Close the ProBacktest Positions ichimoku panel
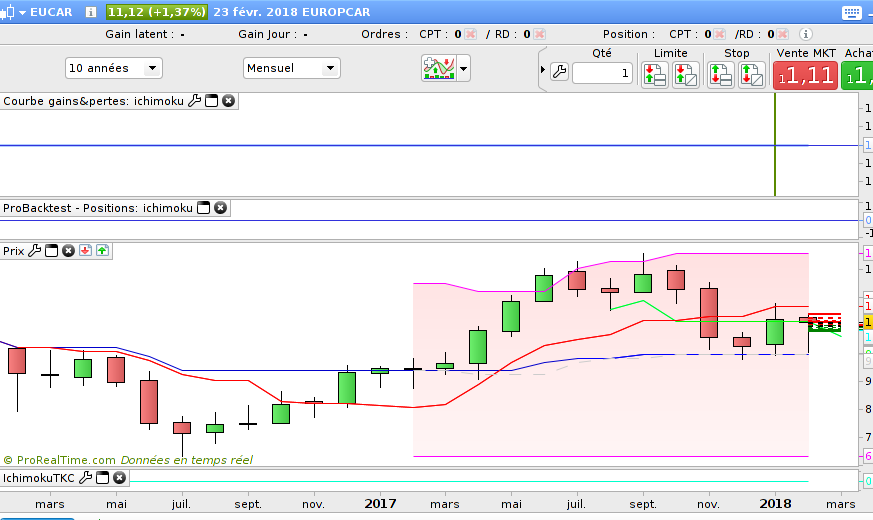 pyautogui.click(x=220, y=208)
